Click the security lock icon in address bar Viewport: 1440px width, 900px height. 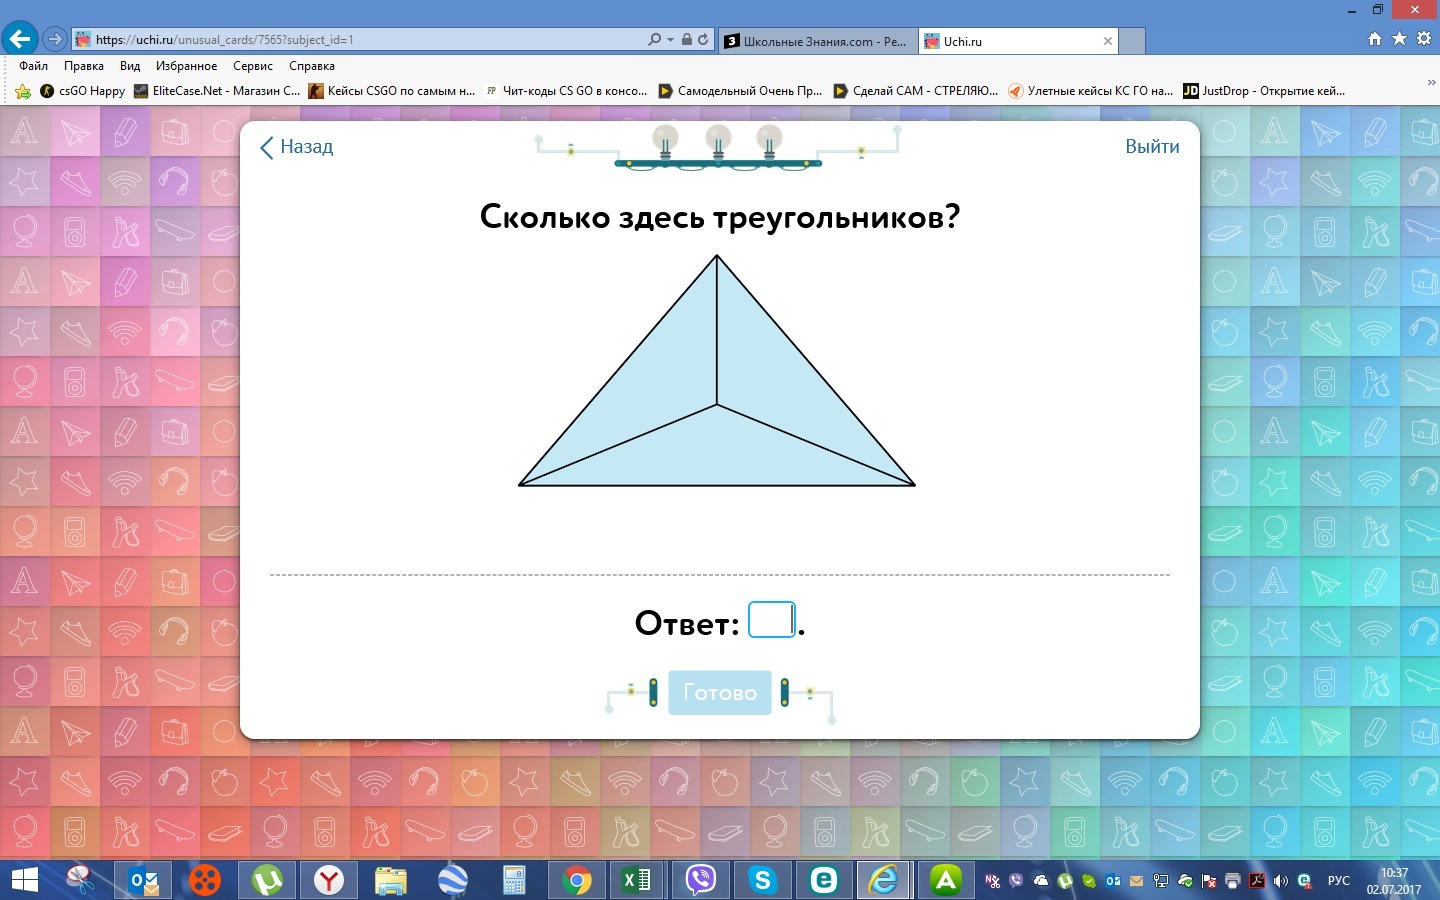pos(687,40)
